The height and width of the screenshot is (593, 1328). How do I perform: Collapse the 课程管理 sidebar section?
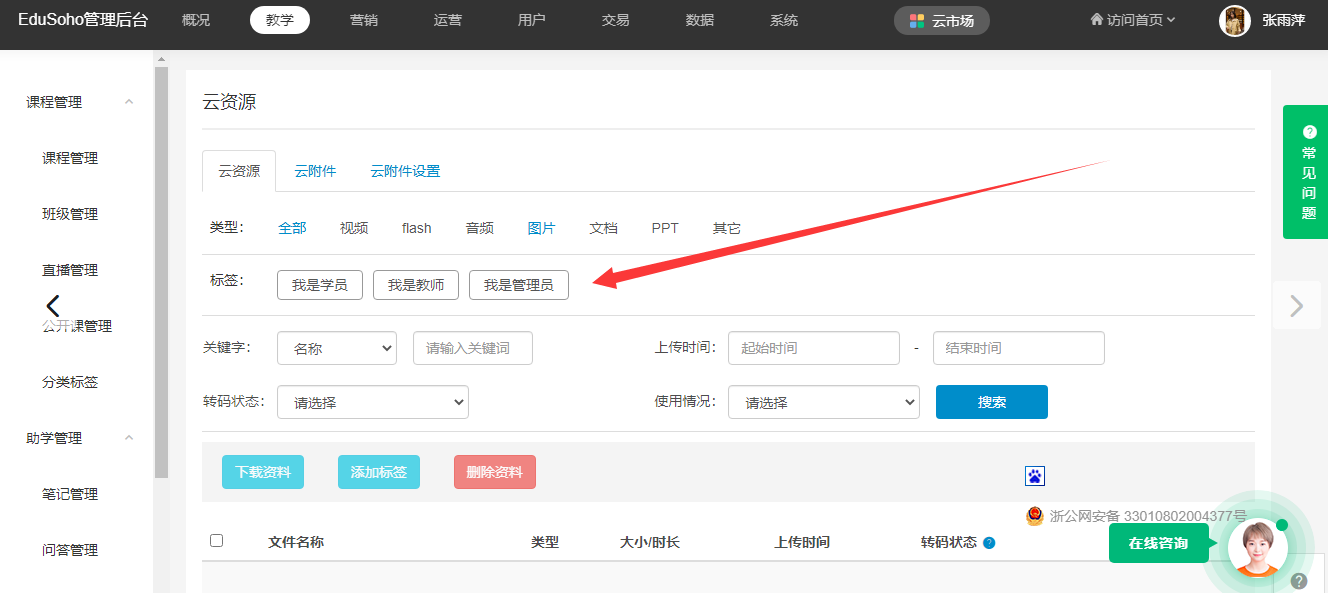[x=129, y=102]
